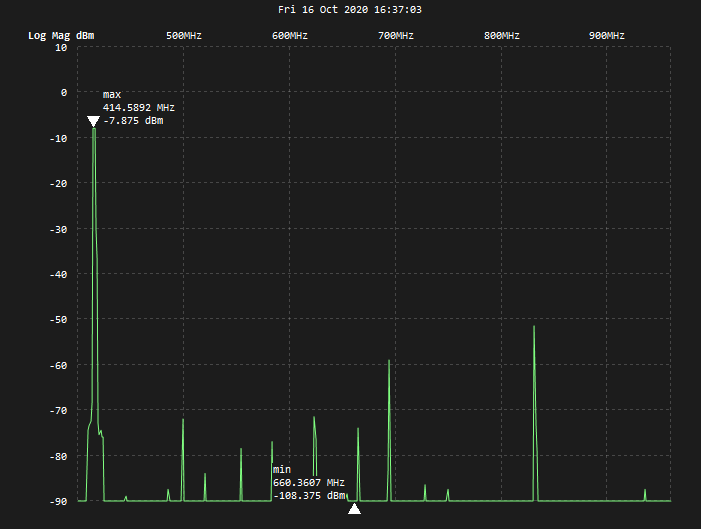
Task: Select the -108.375 dBm min value
Action: 309,495
